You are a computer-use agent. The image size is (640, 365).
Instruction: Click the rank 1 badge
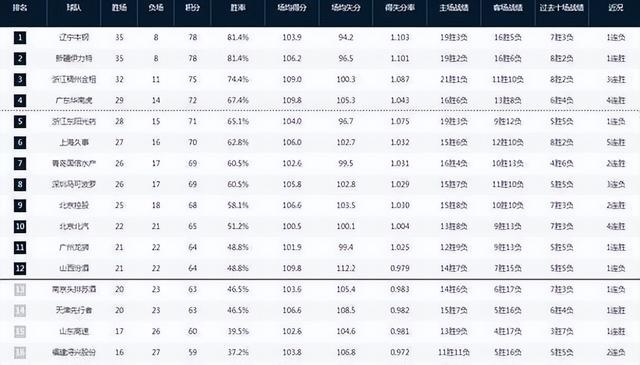20,38
